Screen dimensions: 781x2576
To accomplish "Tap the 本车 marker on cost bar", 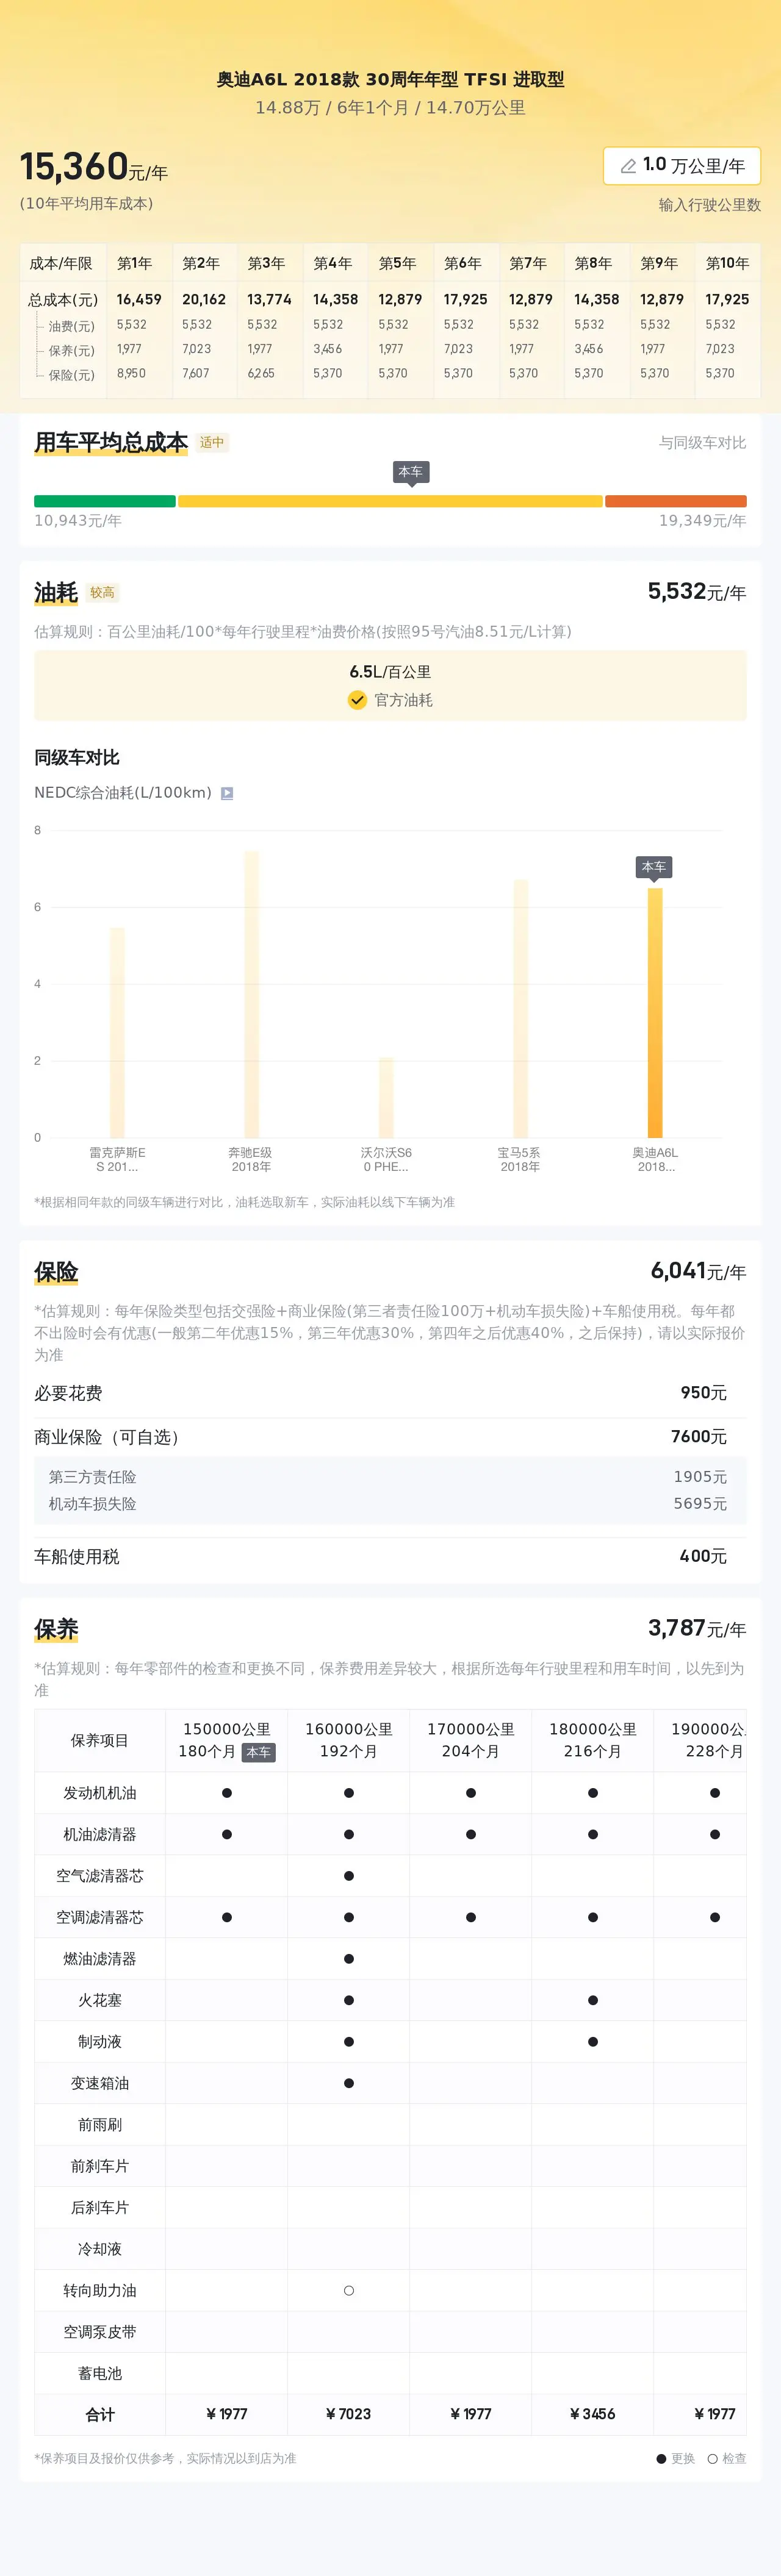I will pos(411,472).
